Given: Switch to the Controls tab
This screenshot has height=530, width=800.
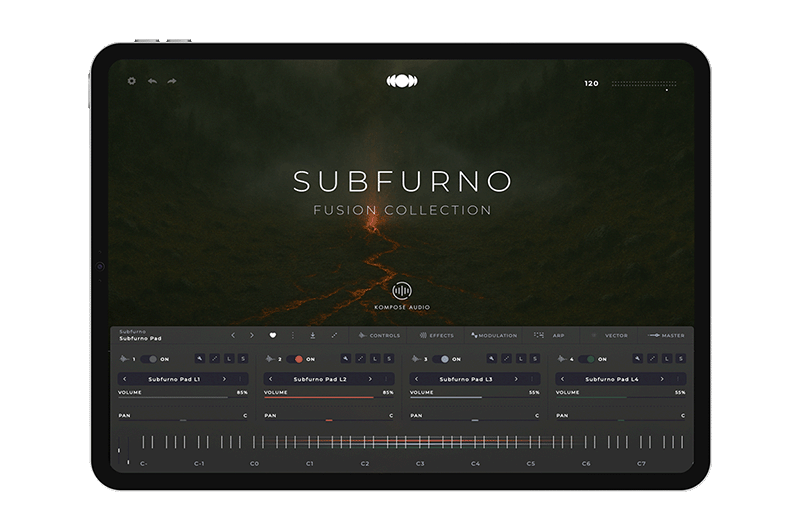Looking at the screenshot, I should 379,335.
